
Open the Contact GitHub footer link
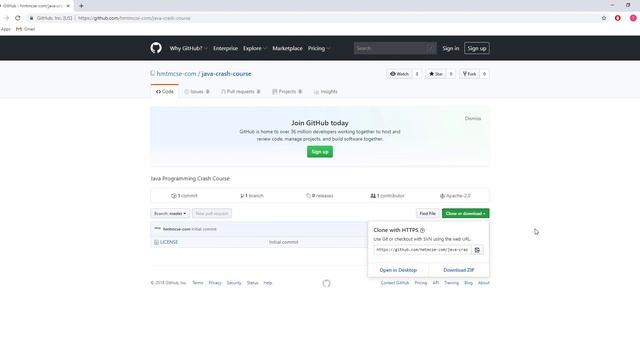click(x=395, y=283)
